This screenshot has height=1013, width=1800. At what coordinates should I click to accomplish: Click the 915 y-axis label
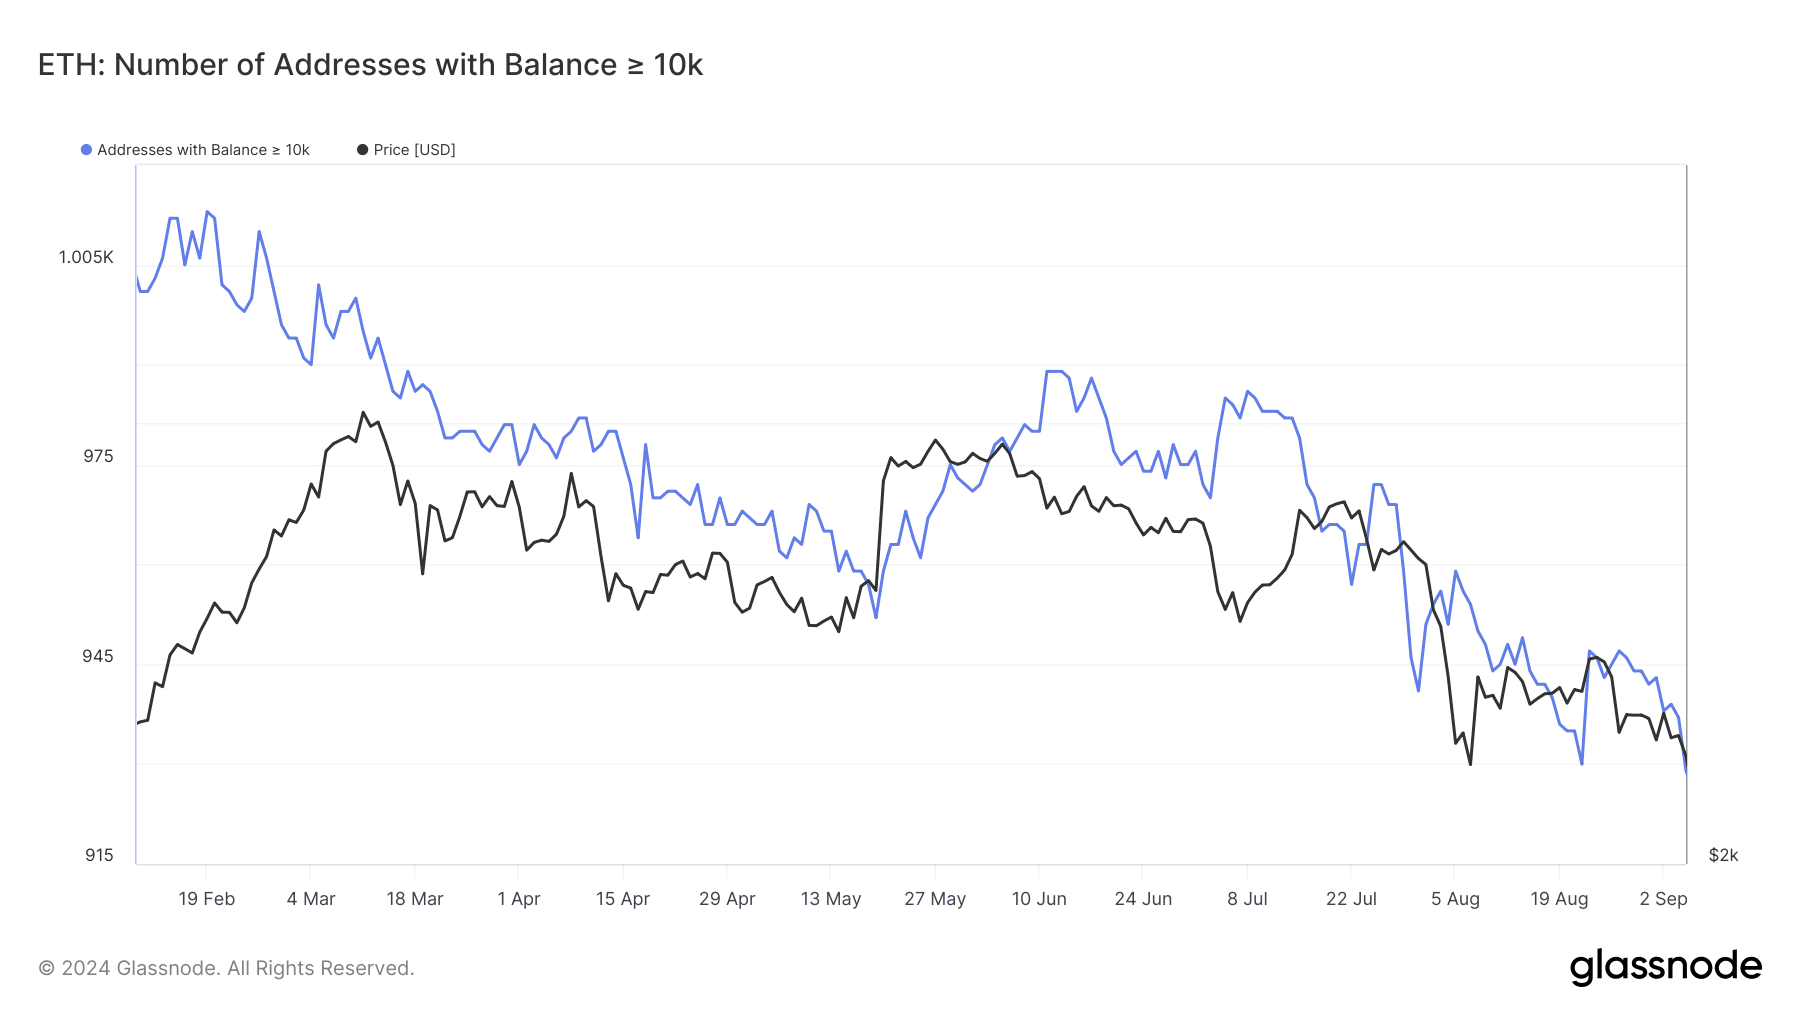(99, 855)
